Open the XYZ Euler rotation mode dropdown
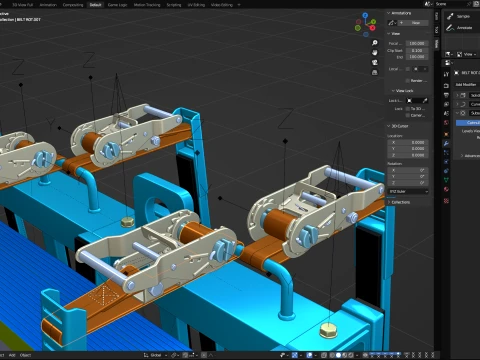This screenshot has width=480, height=360. (408, 191)
